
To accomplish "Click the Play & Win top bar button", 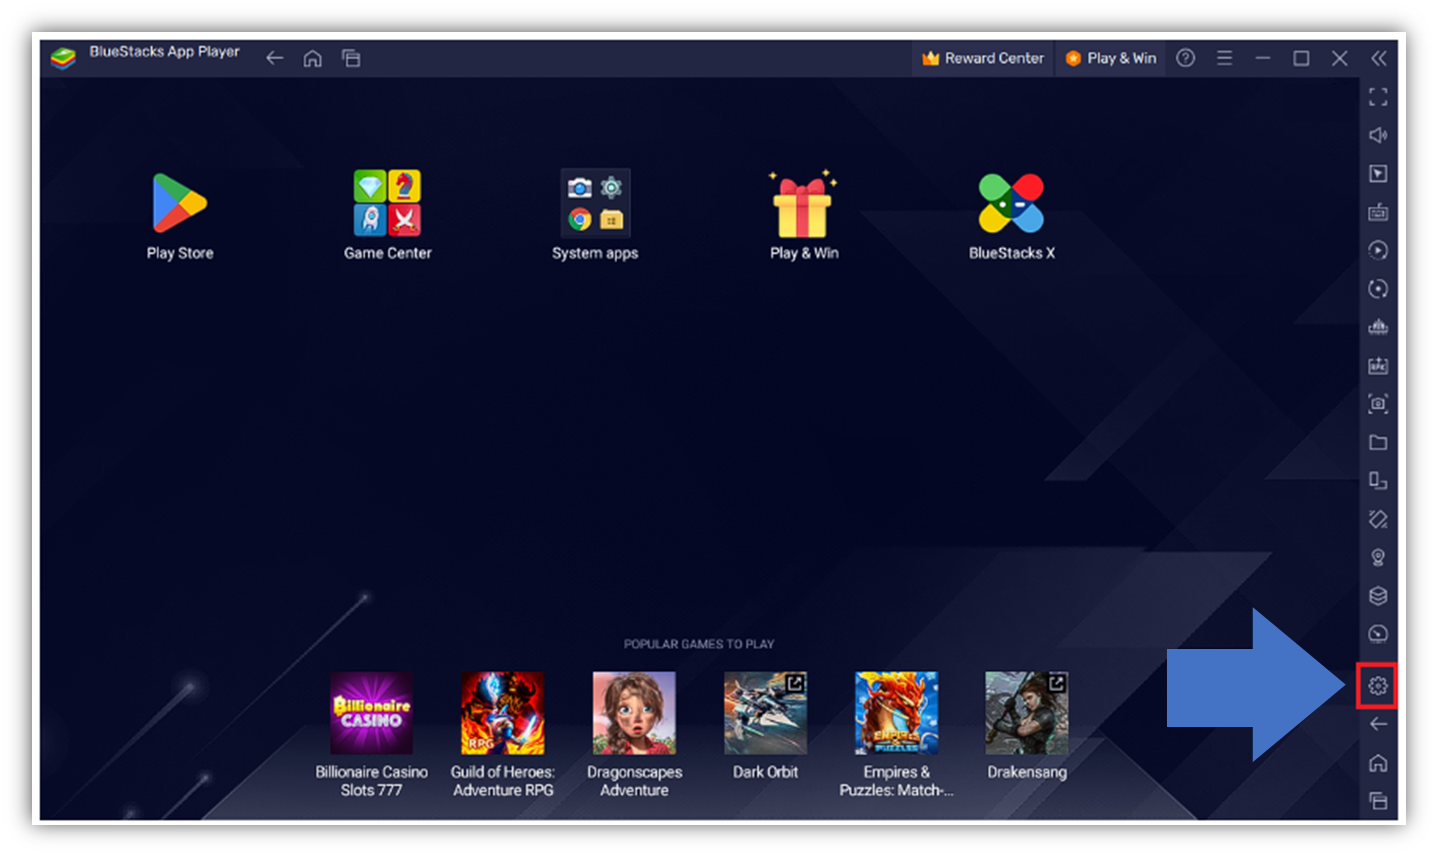I will pyautogui.click(x=1110, y=58).
